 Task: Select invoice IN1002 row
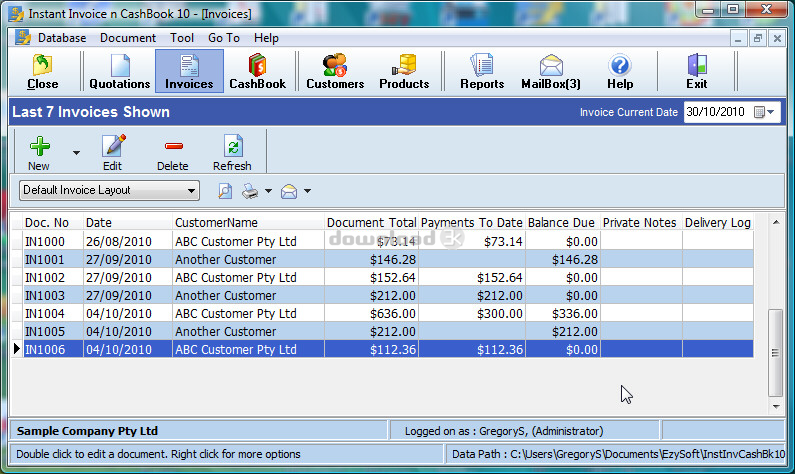pyautogui.click(x=382, y=277)
